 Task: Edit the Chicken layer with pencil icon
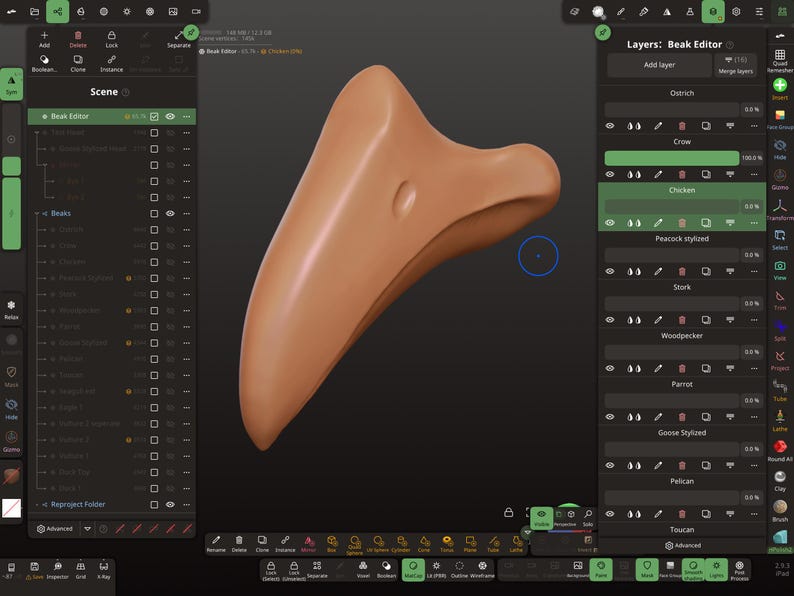[658, 223]
